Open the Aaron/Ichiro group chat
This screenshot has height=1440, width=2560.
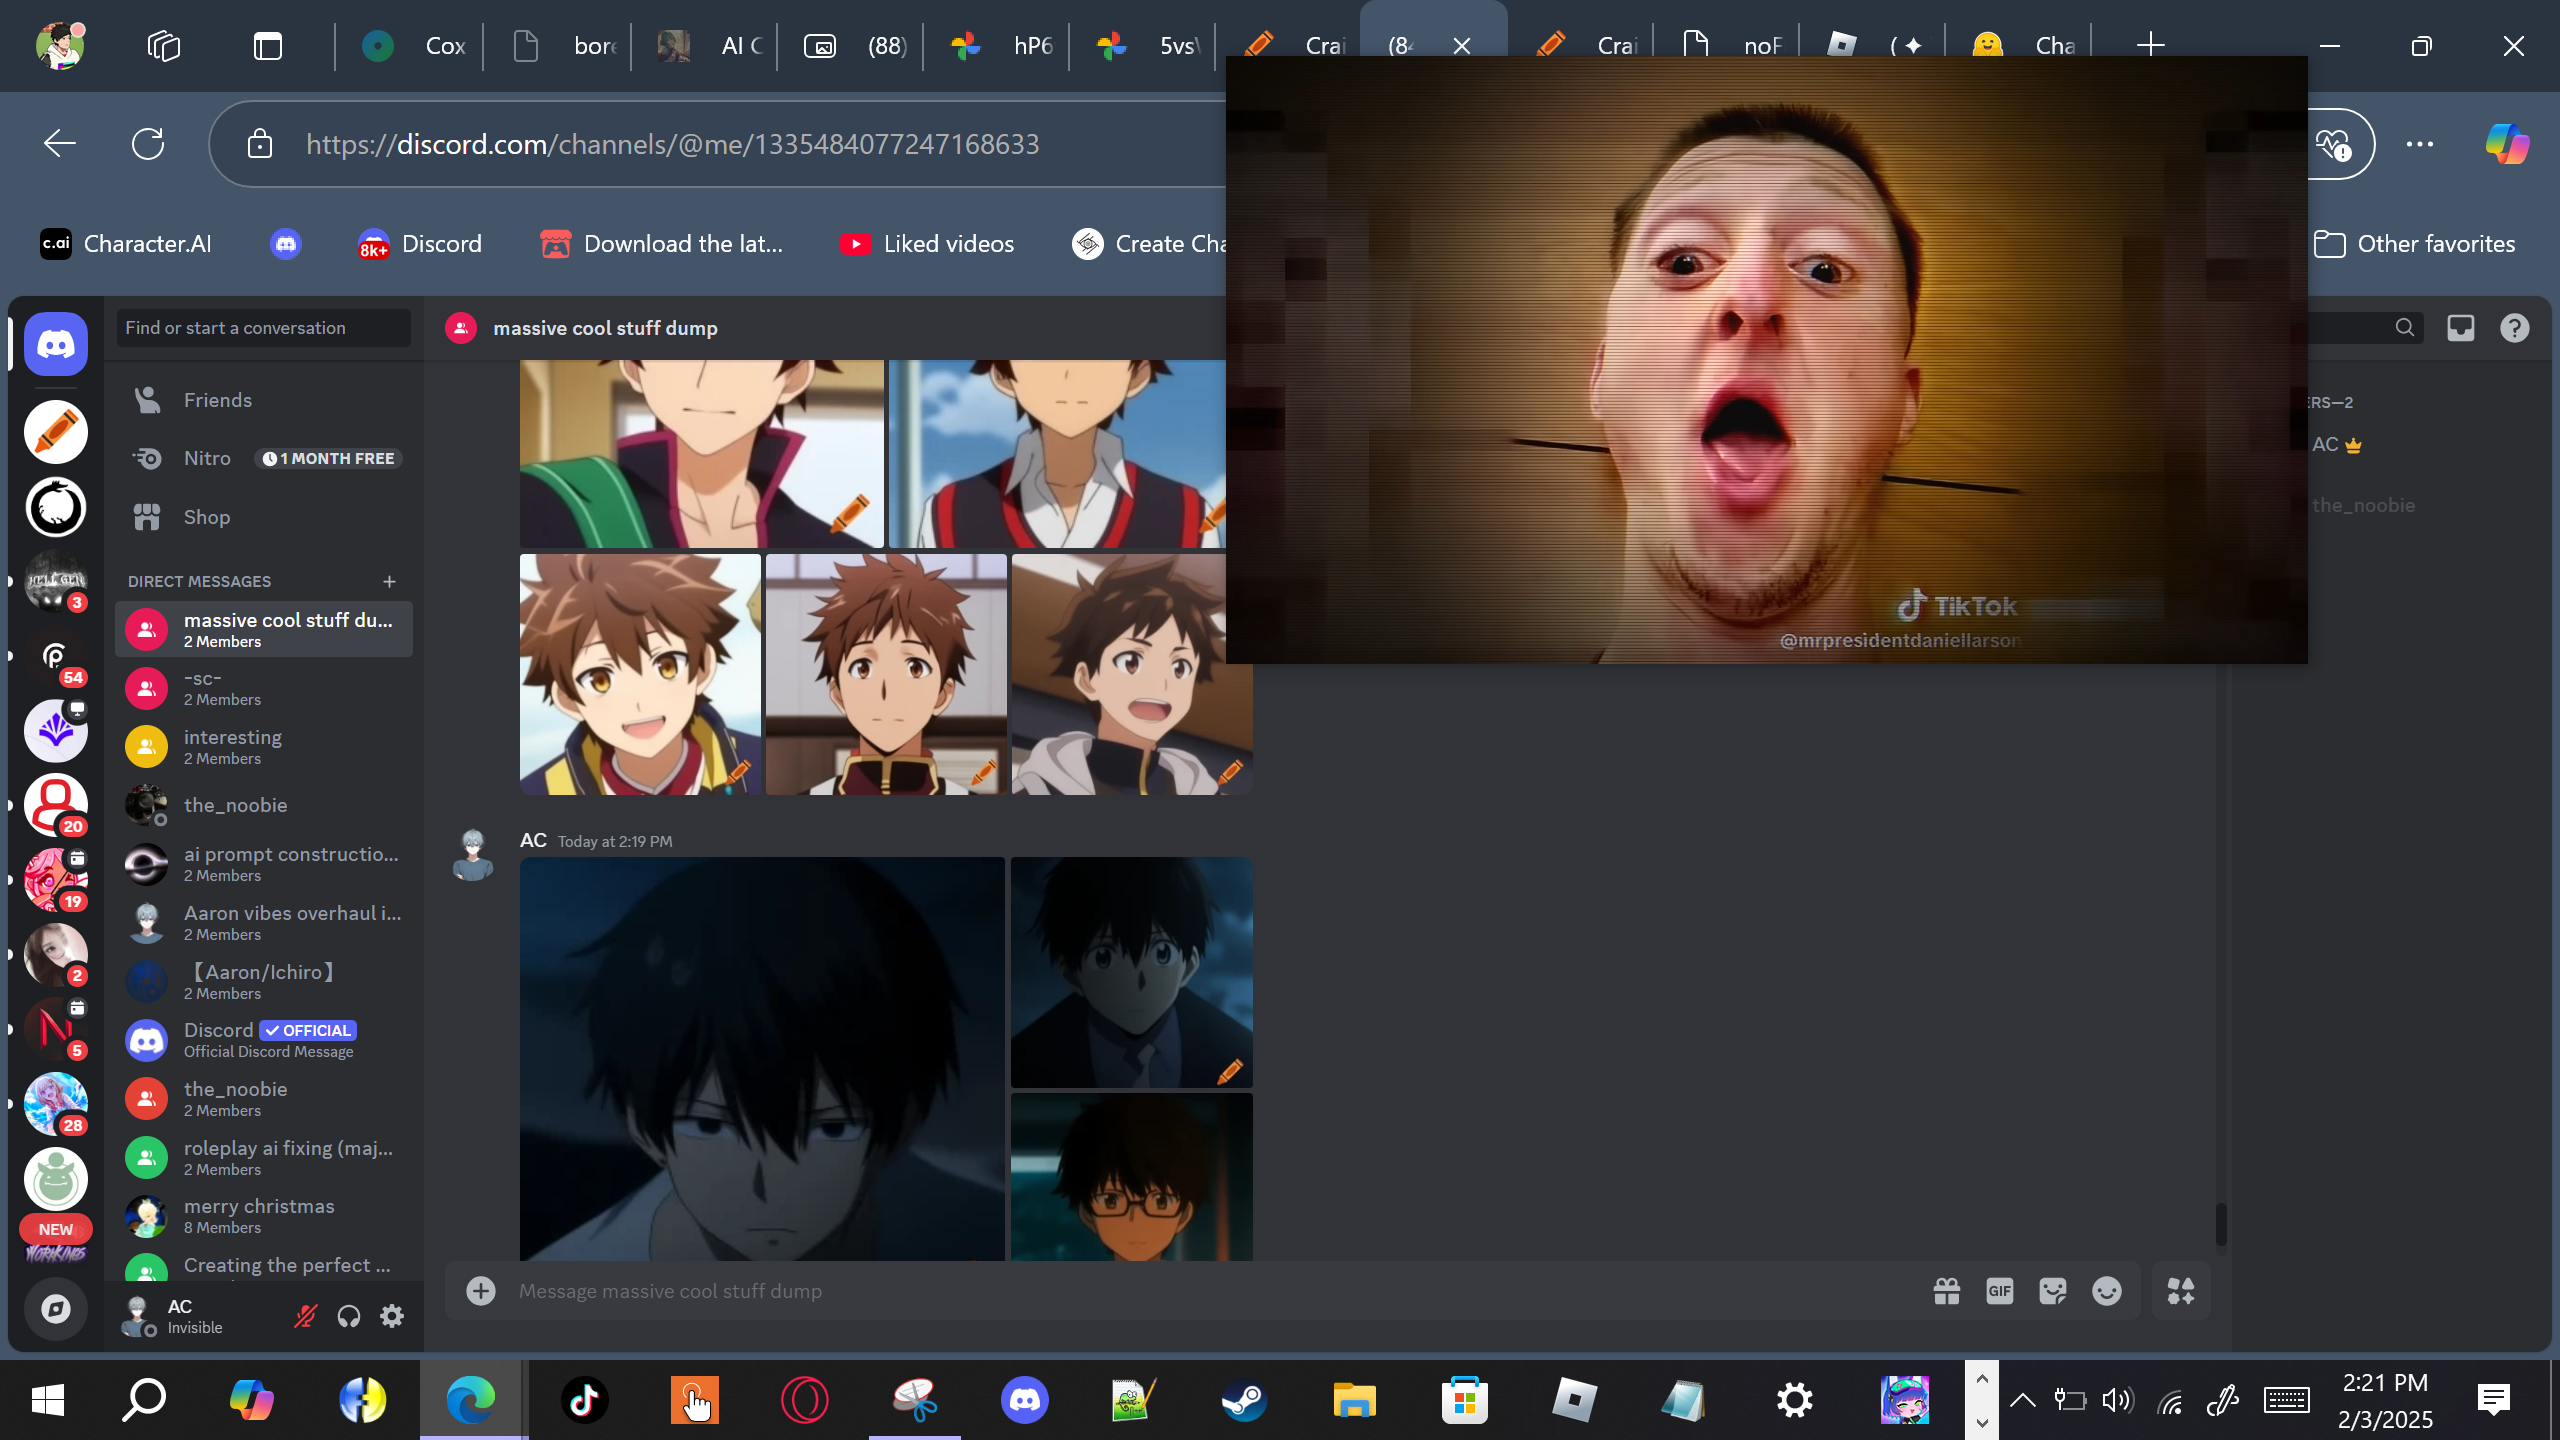[264, 982]
